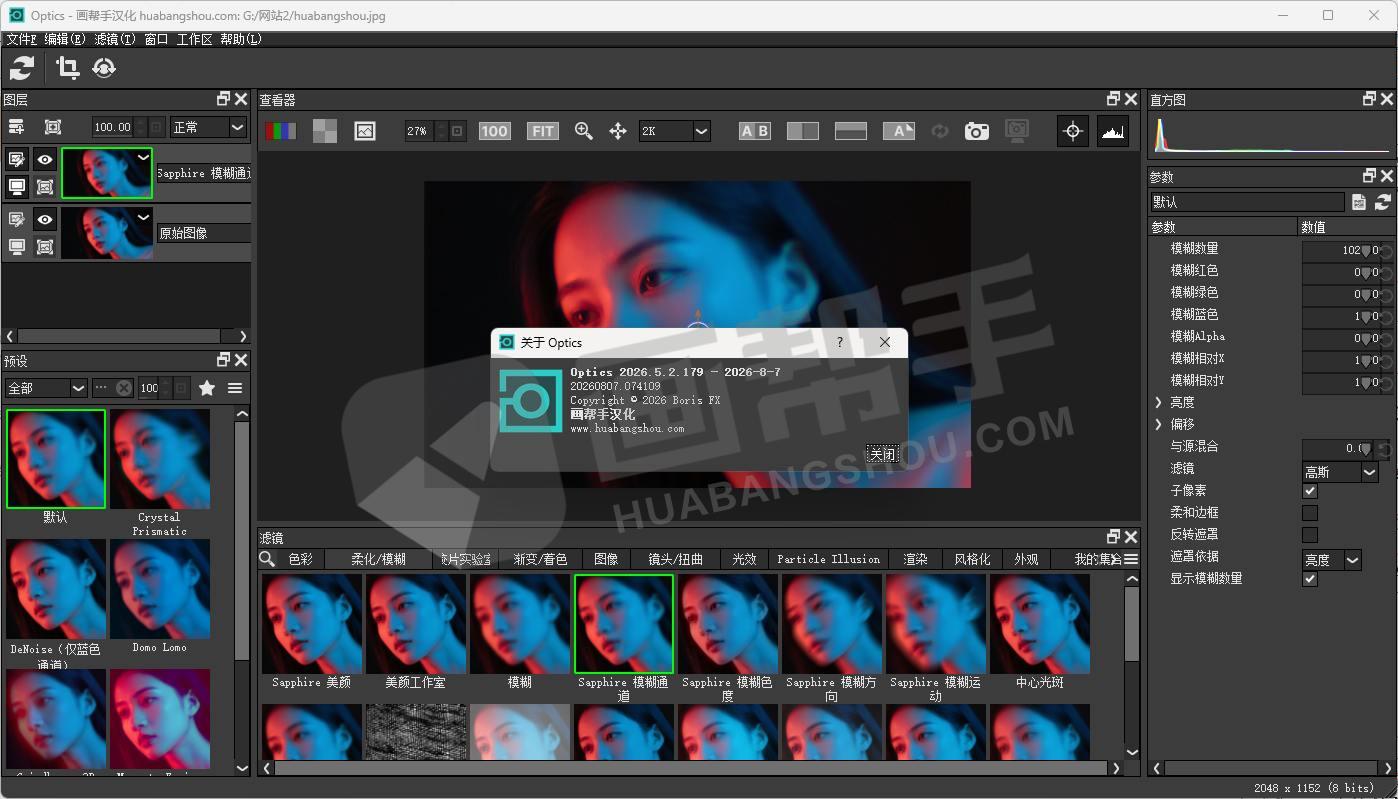Switch to the 镜头/扭曲 filter tab

coord(676,560)
